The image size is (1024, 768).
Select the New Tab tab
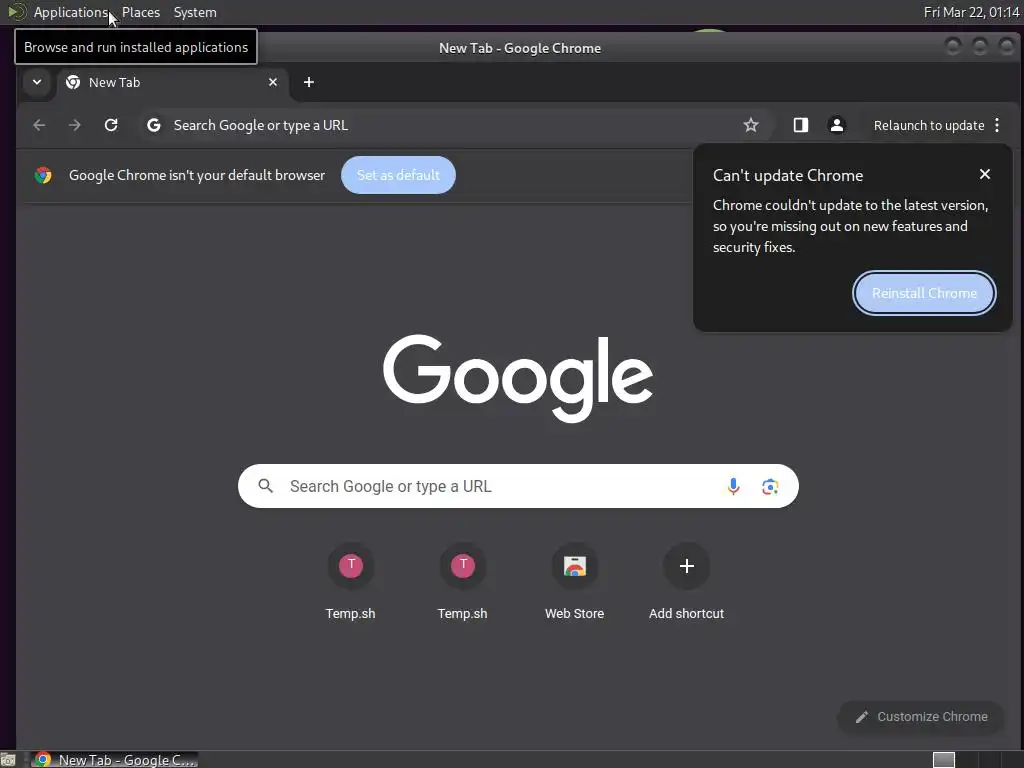tap(172, 83)
